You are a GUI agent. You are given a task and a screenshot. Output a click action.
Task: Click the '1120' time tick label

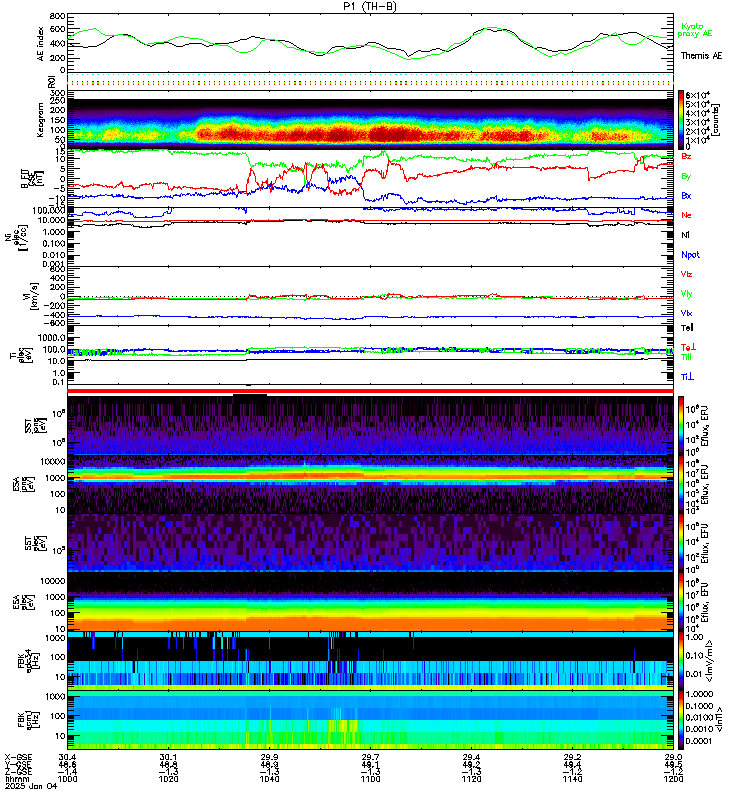point(471,779)
